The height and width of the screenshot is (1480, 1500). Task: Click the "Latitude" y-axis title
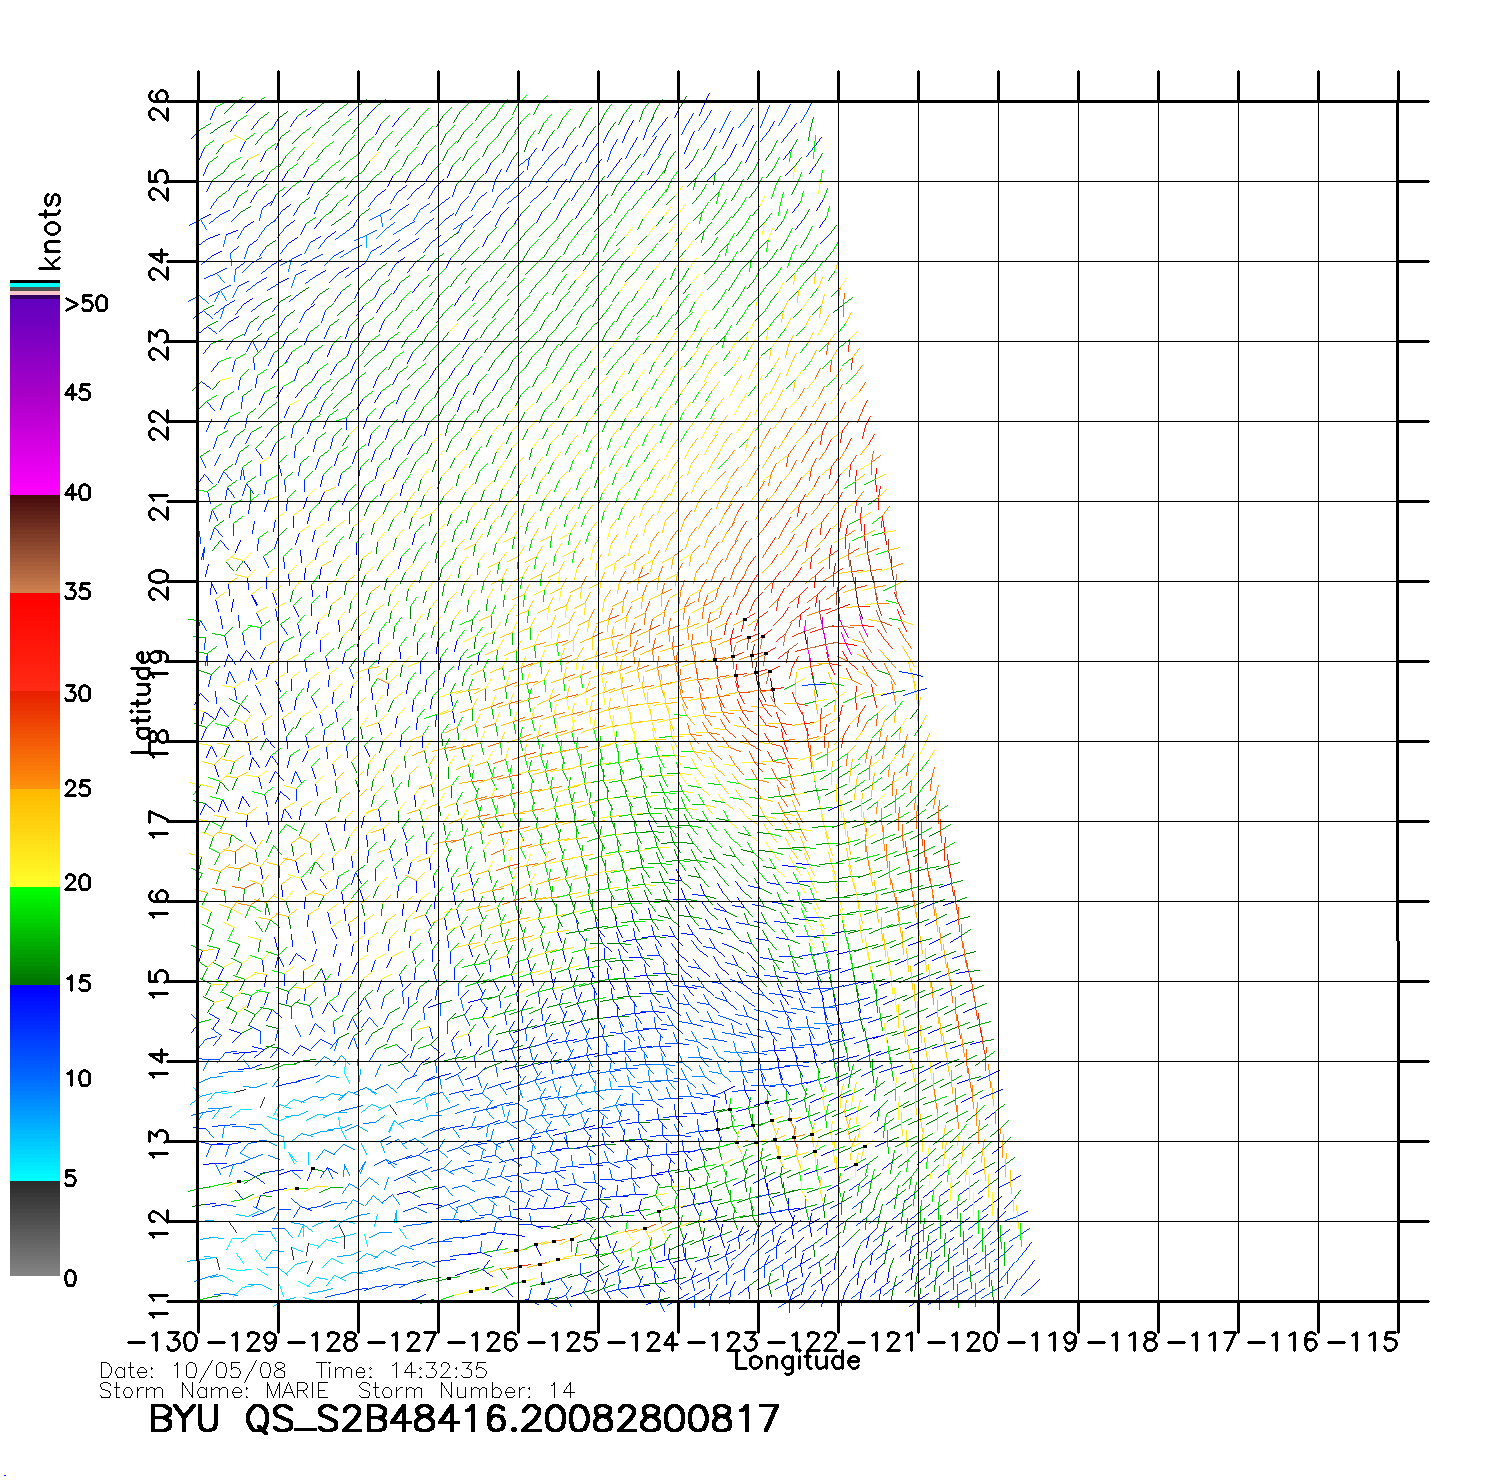point(143,702)
